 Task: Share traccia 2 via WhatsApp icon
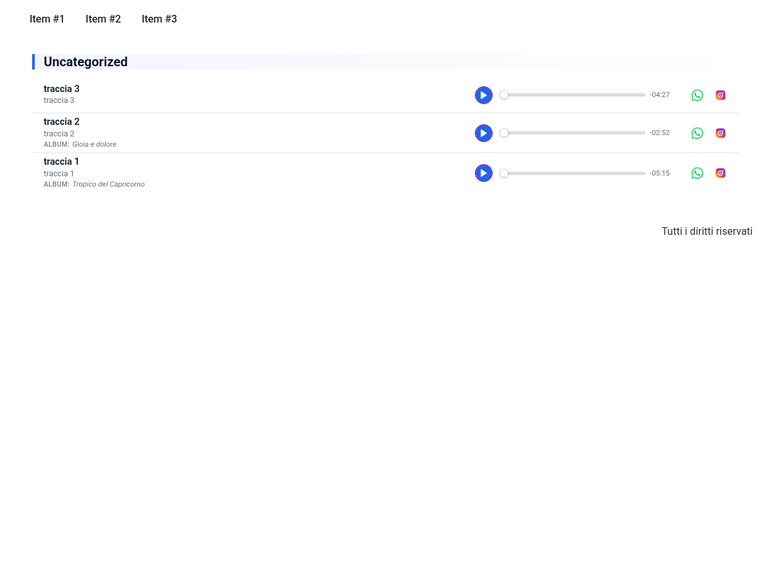697,133
